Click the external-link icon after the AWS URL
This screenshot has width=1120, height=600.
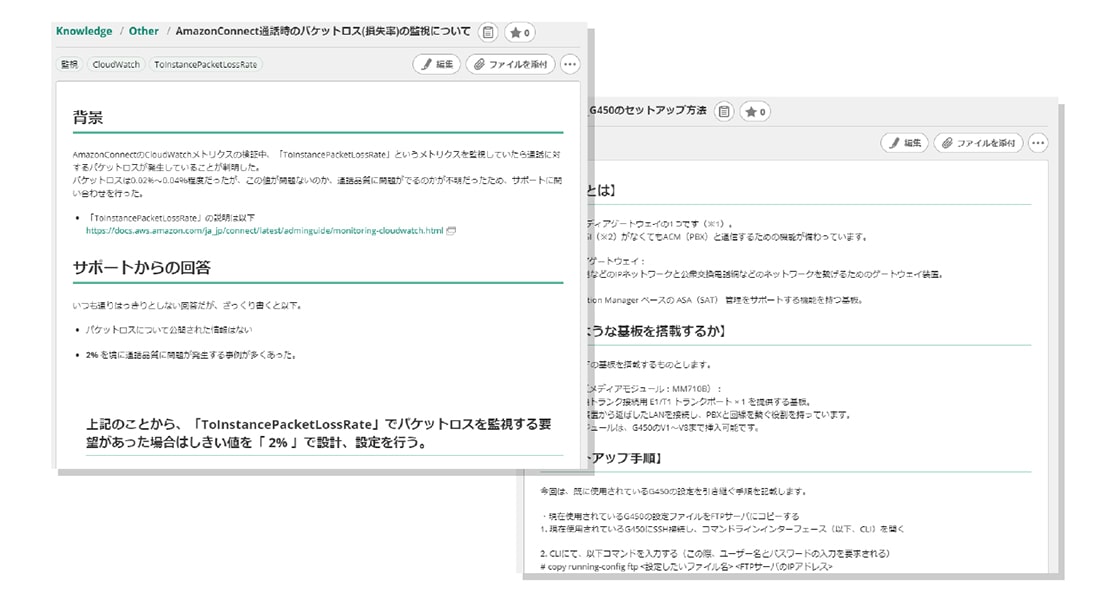451,230
